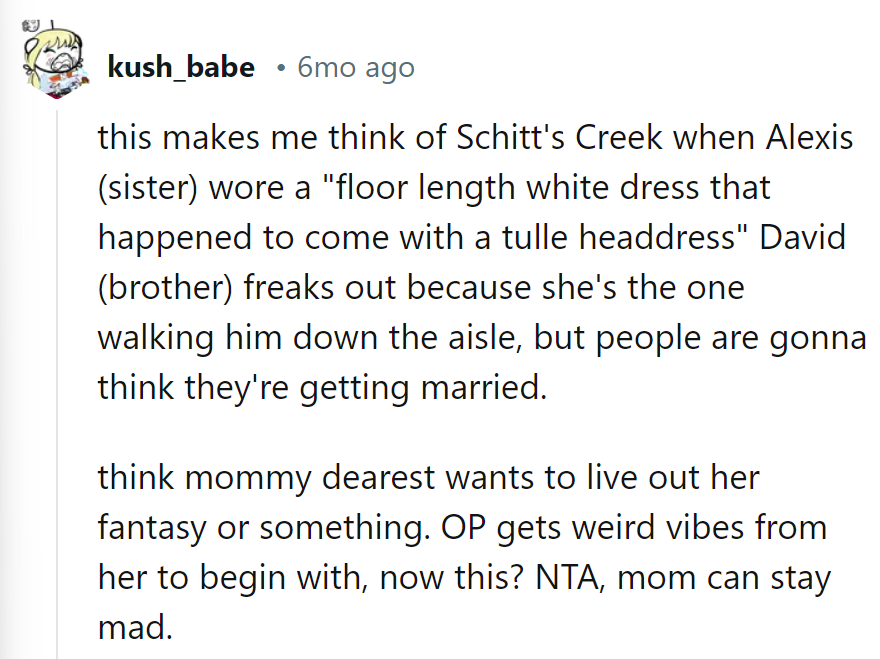880x659 pixels.
Task: Click the word "Creek" in the comment
Action: coord(618,137)
